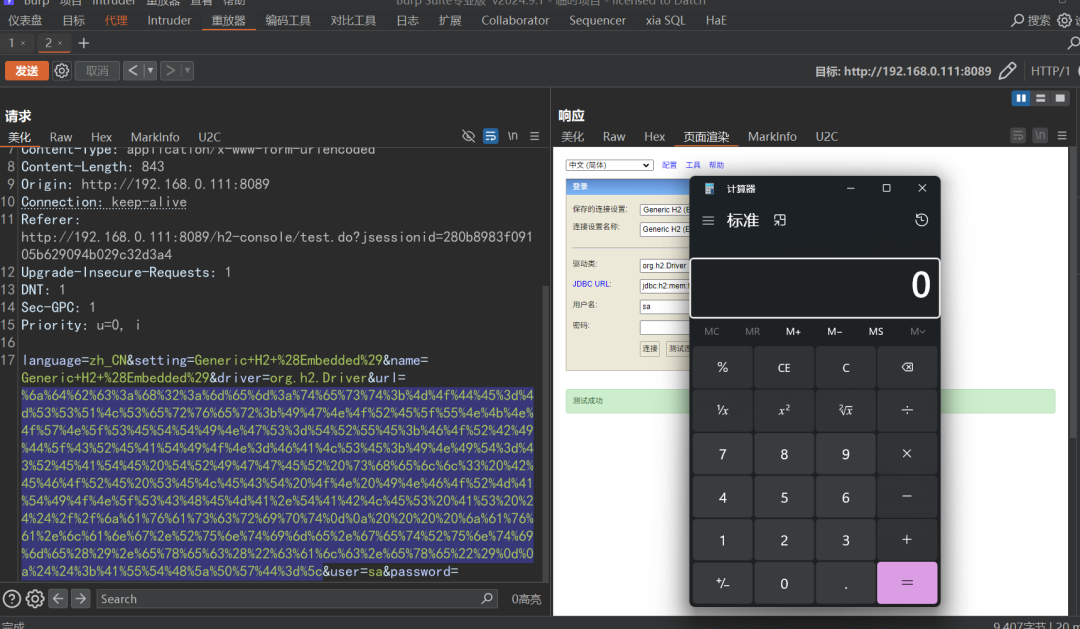This screenshot has width=1080, height=629.
Task: Edit the target with the pencil icon
Action: 1007,70
